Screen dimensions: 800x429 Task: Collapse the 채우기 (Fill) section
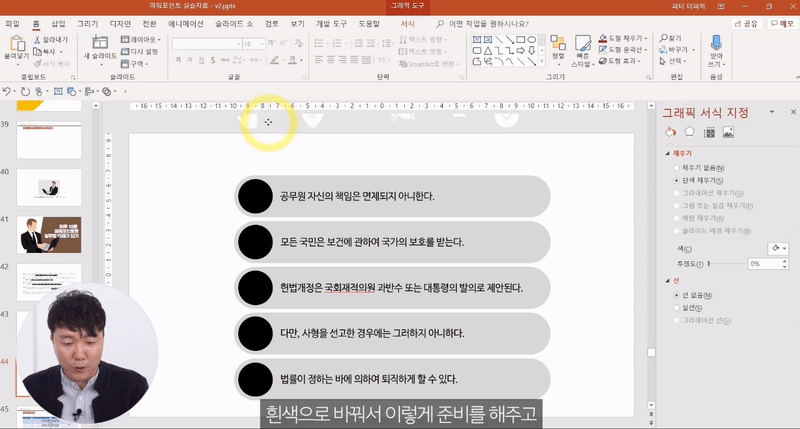[x=667, y=154]
